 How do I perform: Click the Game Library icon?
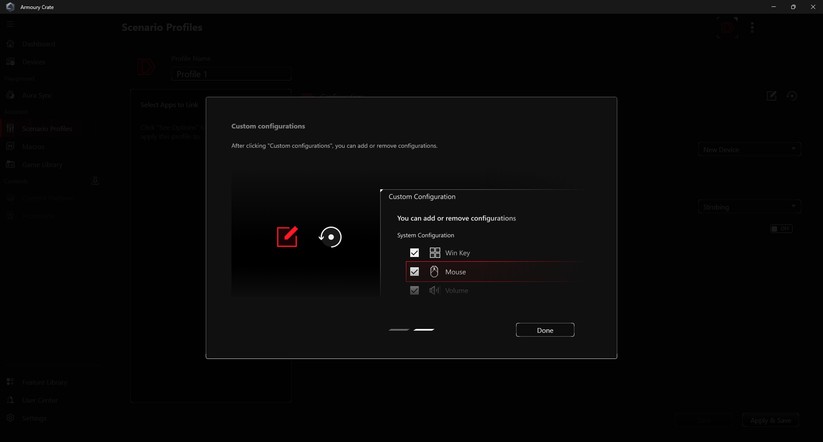pos(10,164)
